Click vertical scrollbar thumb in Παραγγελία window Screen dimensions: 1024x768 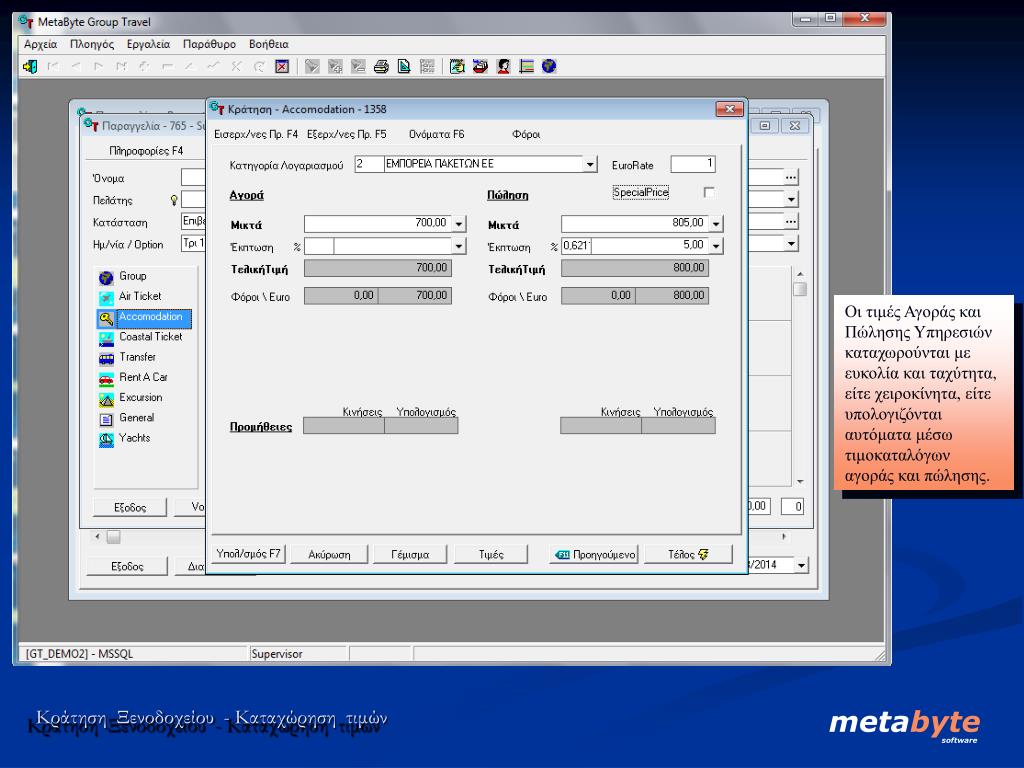(x=800, y=289)
